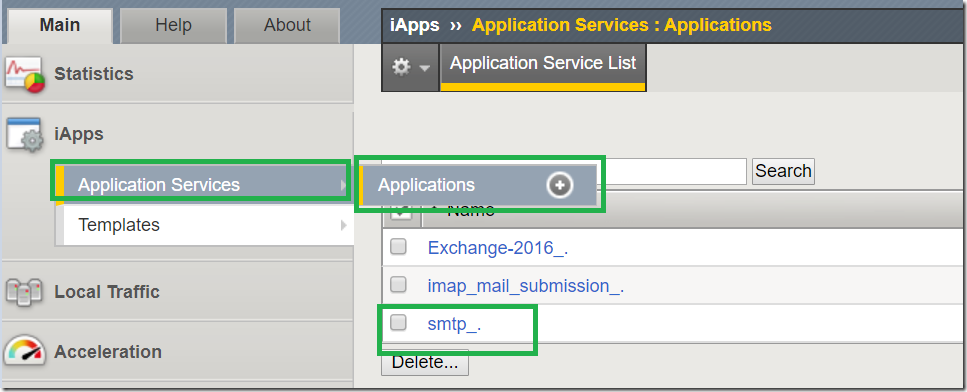
Task: Click the plus icon beside Applications
Action: pyautogui.click(x=560, y=185)
